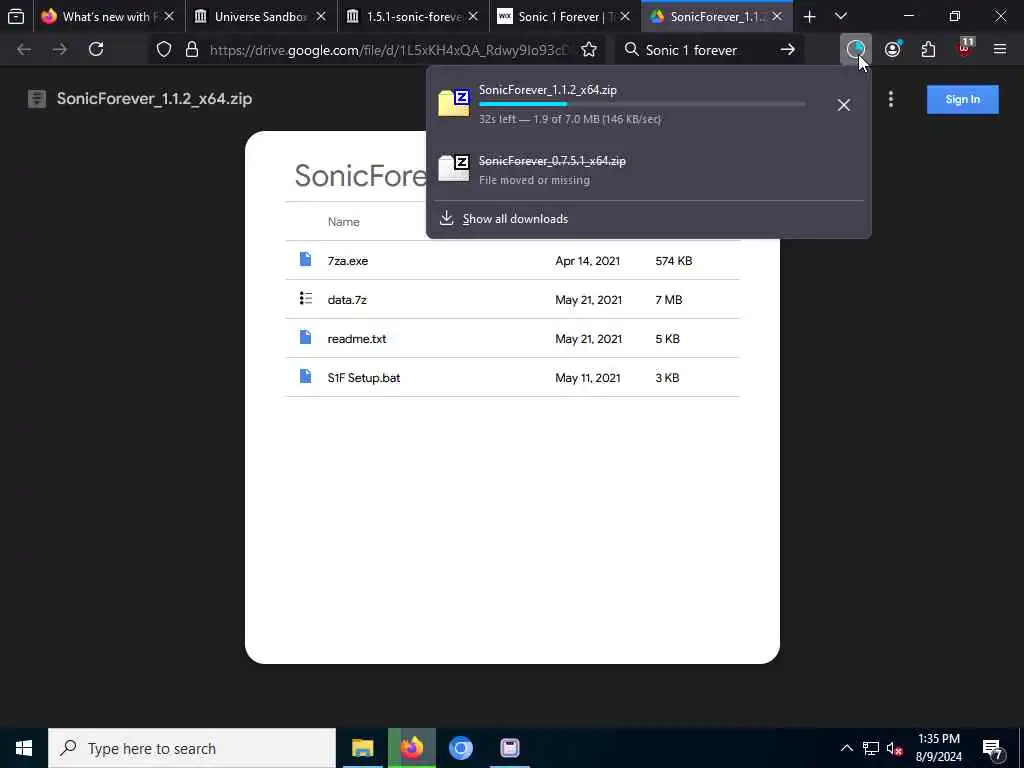Click the Sonic 1 forever search field

[709, 50]
